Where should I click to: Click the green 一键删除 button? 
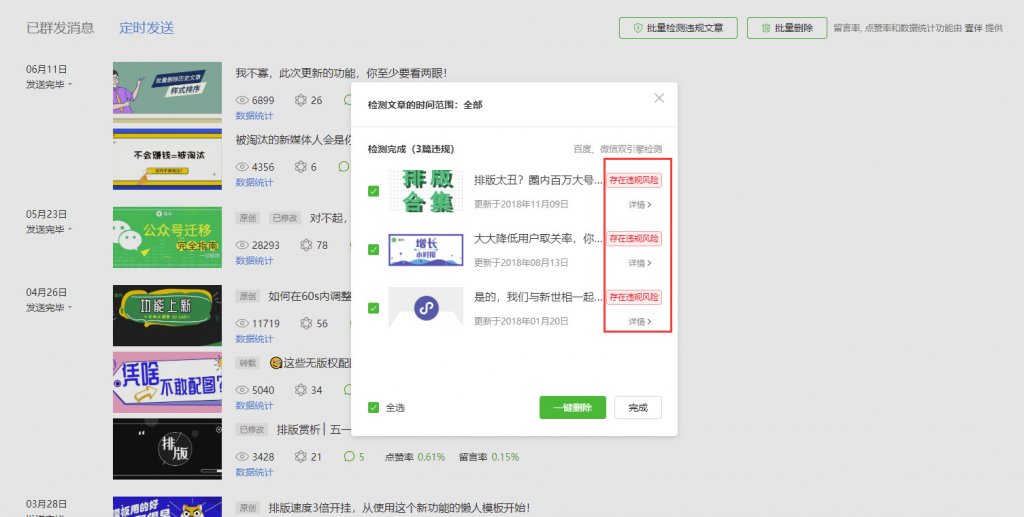(x=573, y=407)
